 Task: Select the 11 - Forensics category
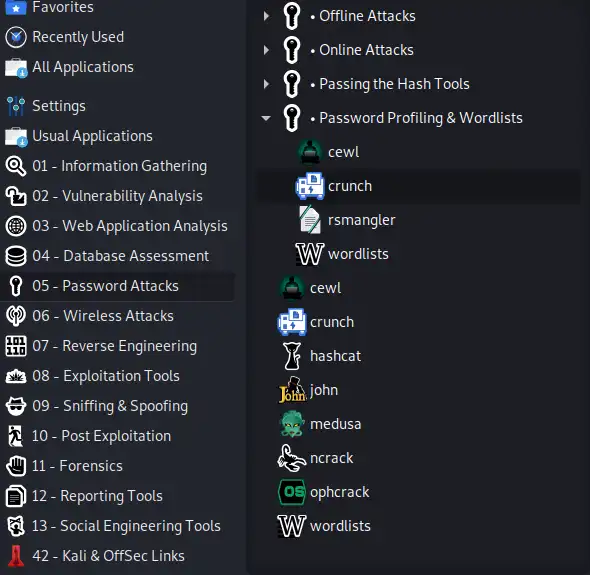[117, 466]
